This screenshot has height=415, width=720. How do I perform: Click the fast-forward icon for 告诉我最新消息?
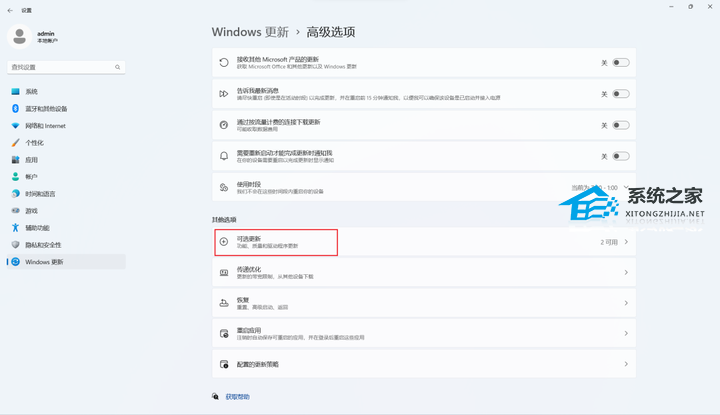(224, 94)
